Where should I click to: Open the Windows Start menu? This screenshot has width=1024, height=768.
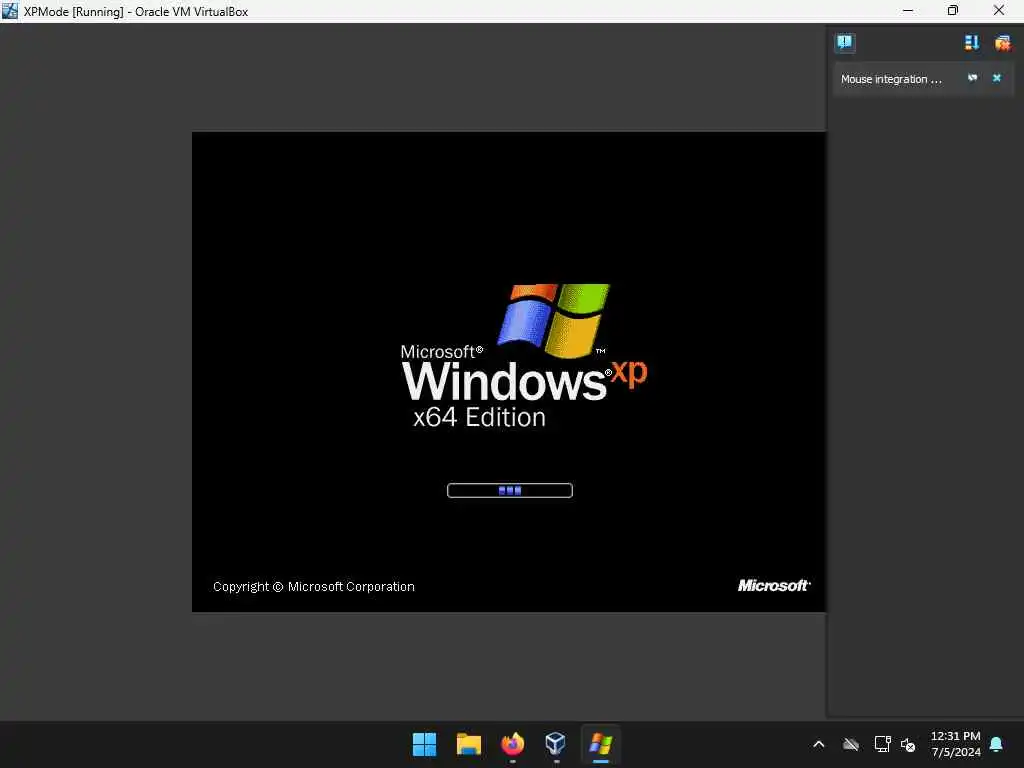[x=424, y=744]
